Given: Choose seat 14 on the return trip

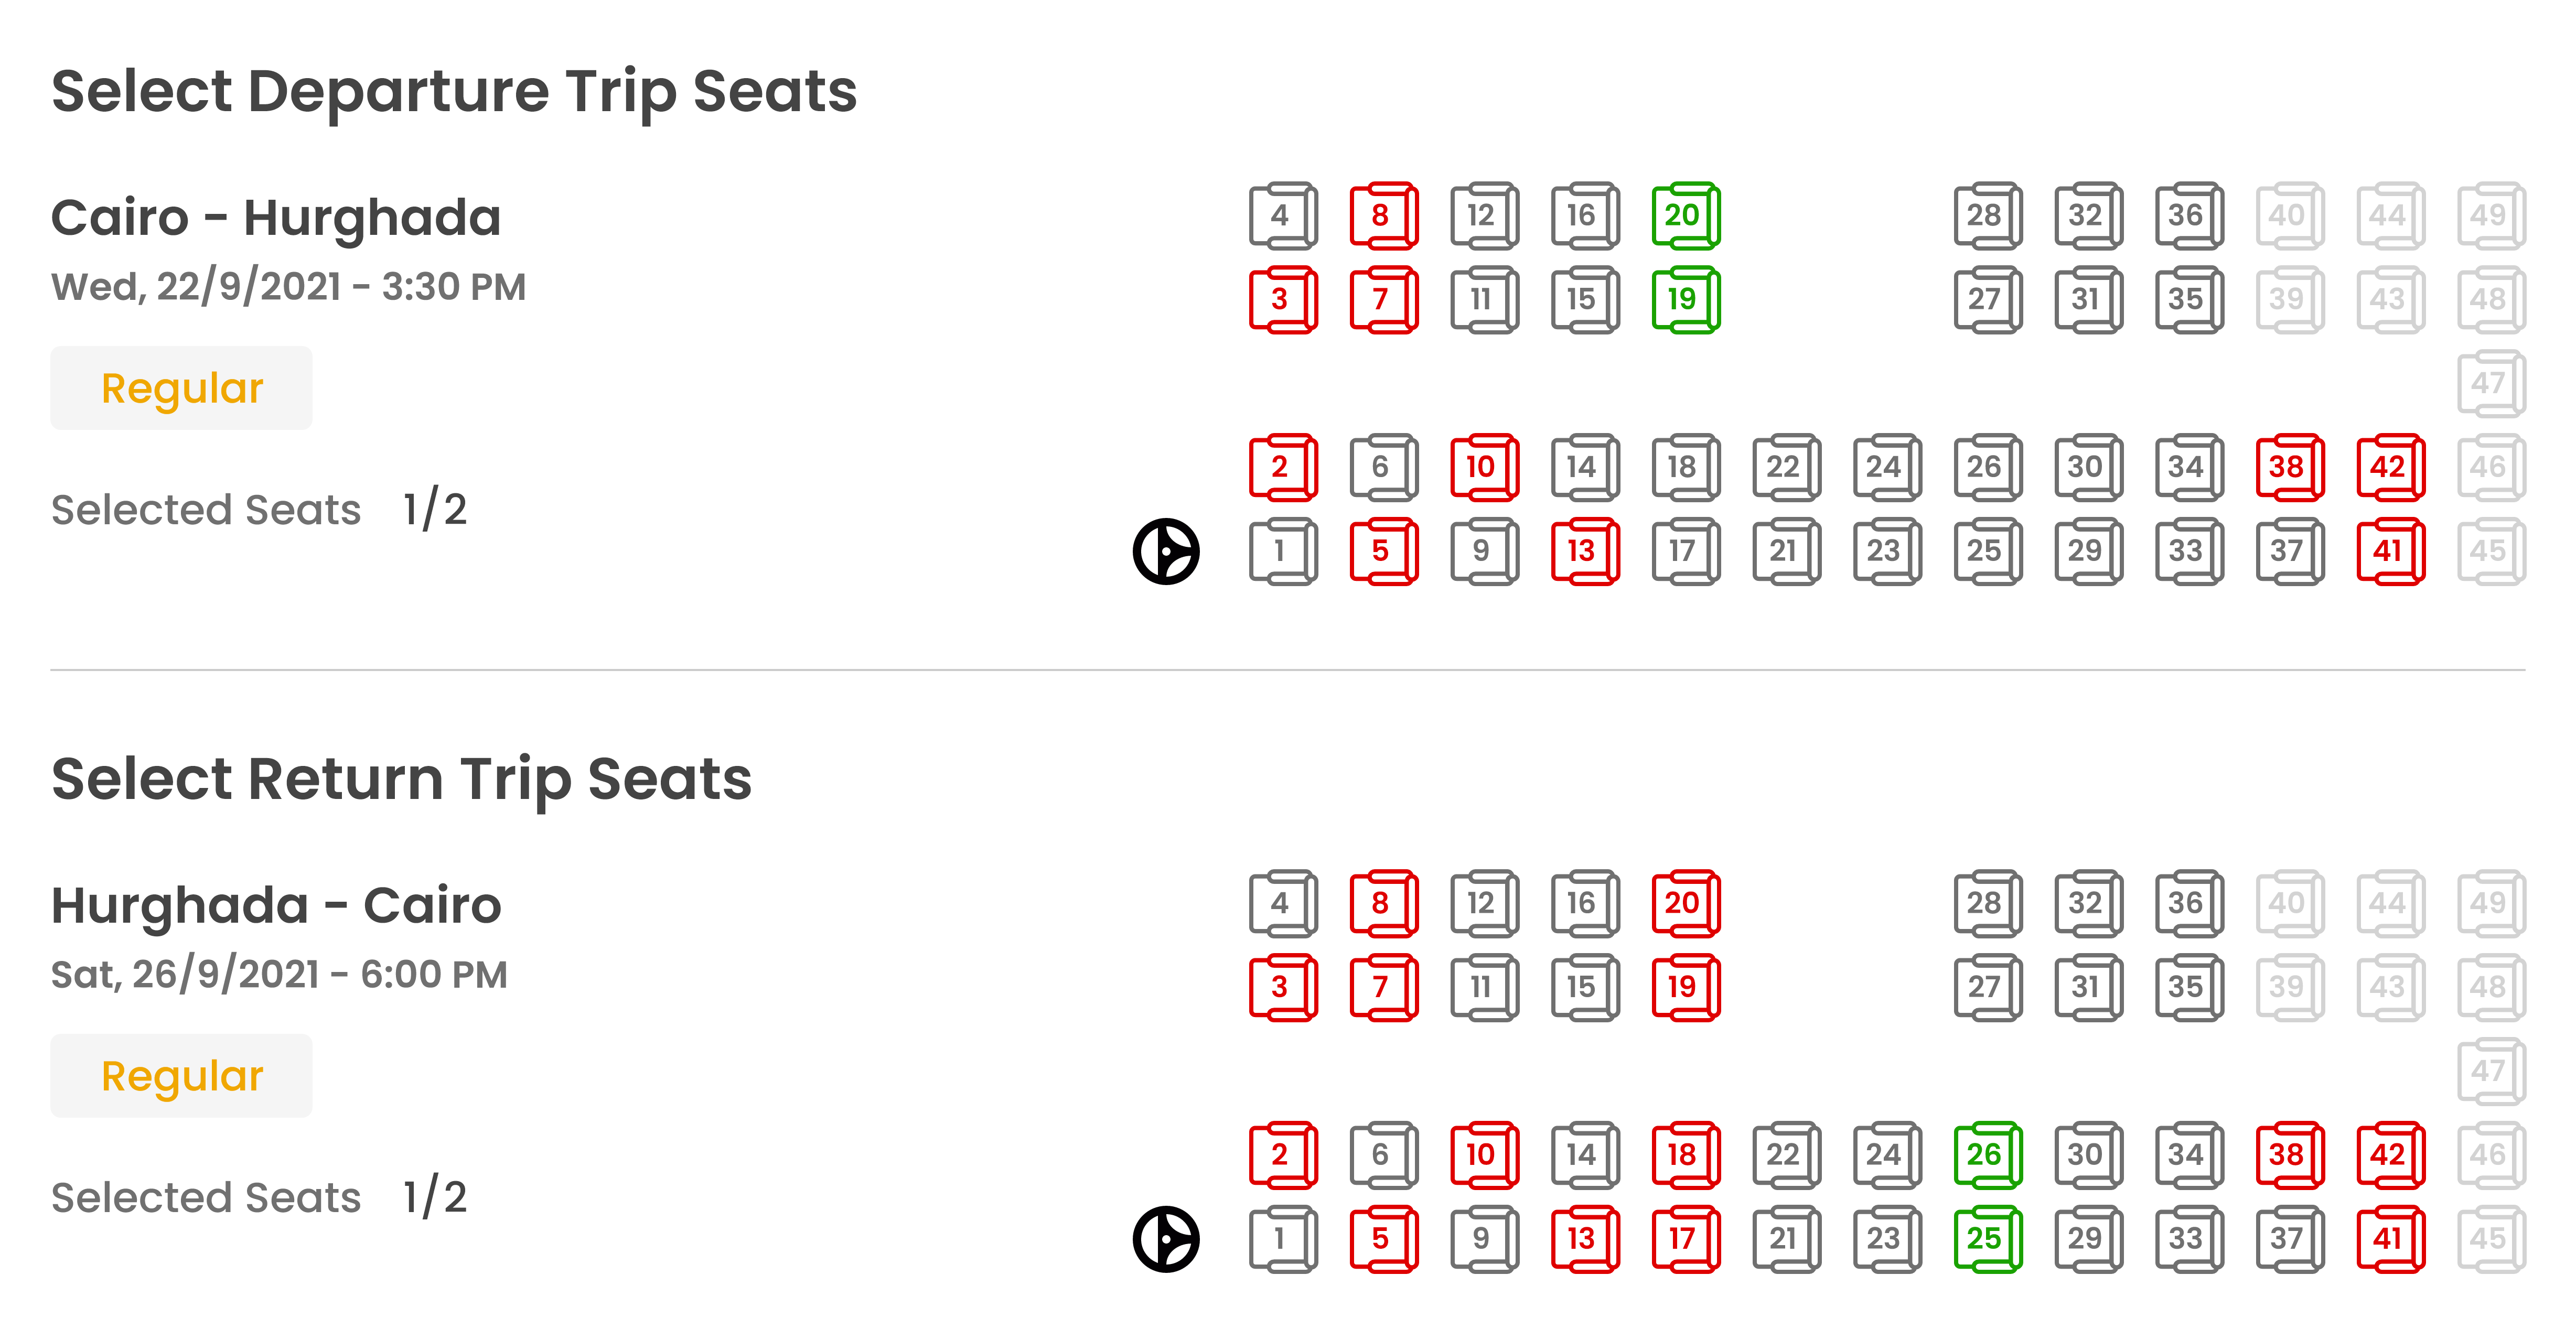Looking at the screenshot, I should 1584,1155.
